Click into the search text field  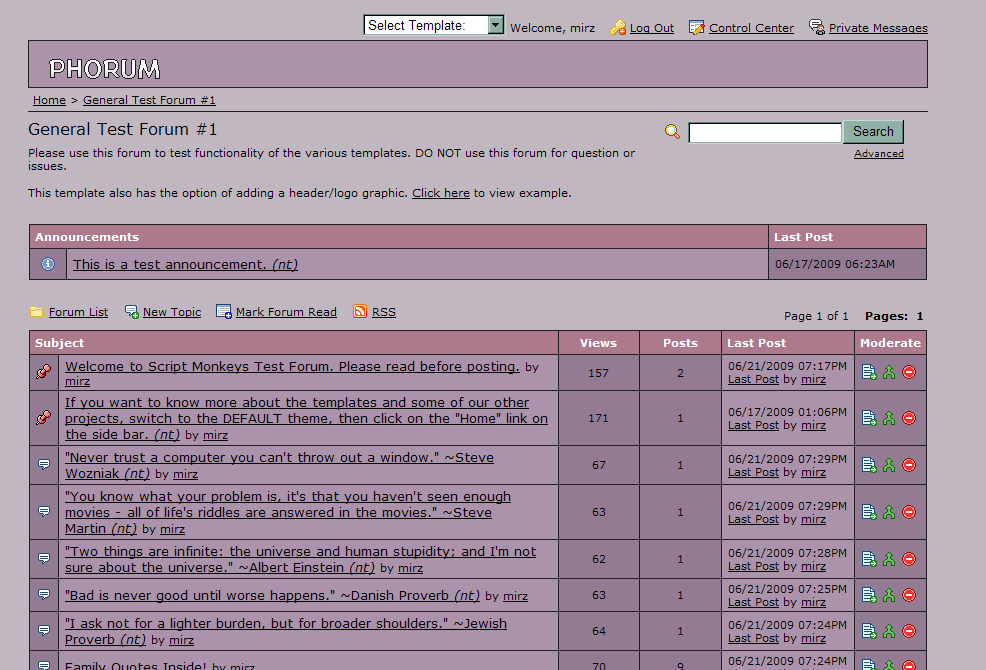765,133
